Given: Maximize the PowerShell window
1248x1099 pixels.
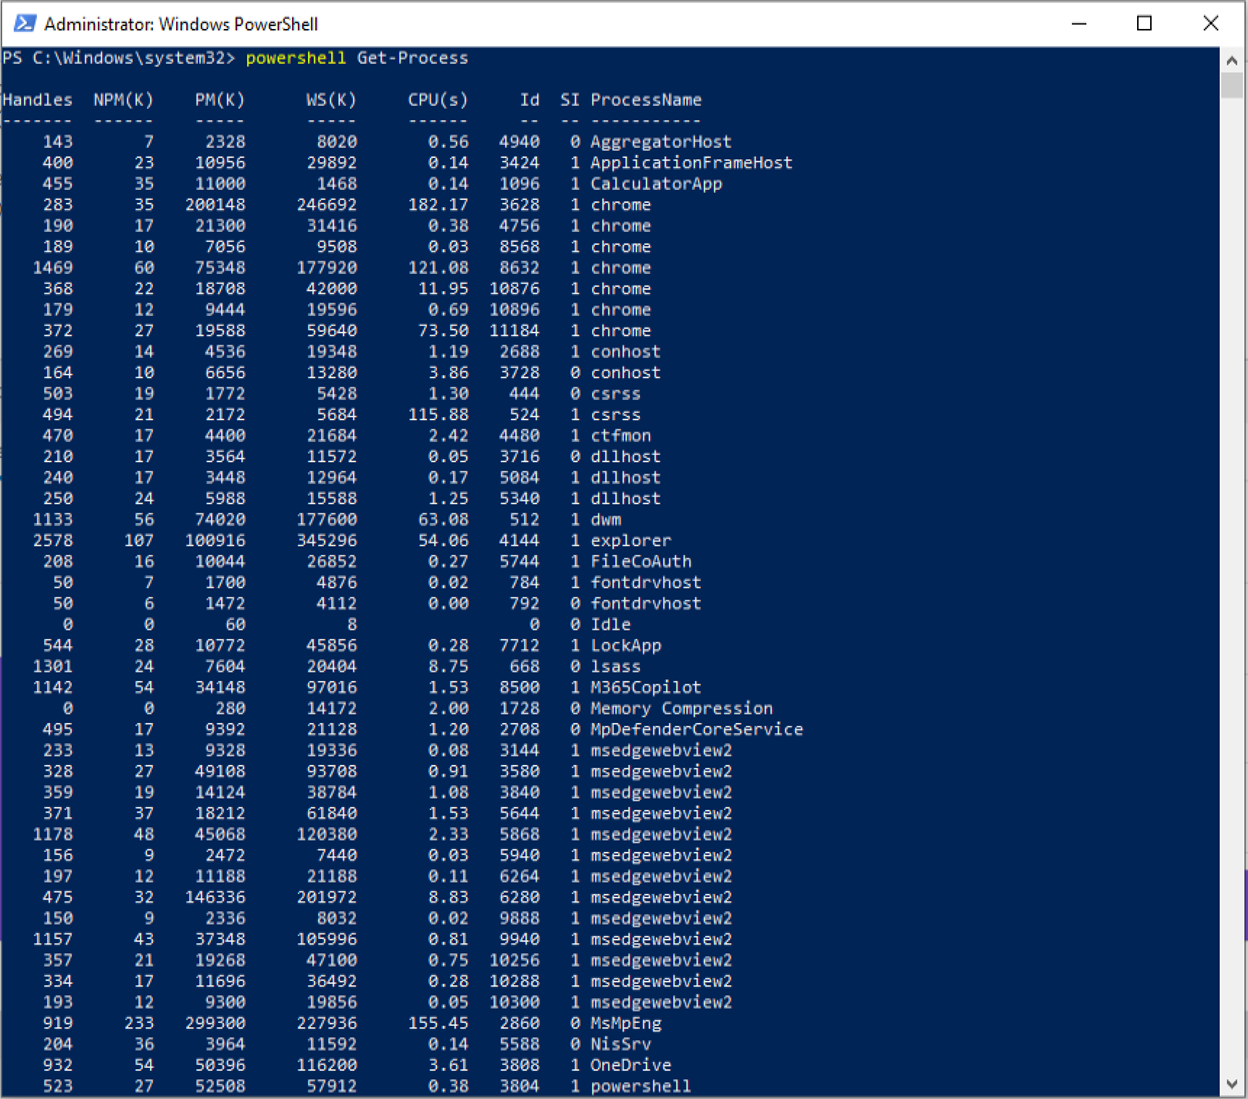Looking at the screenshot, I should click(1143, 22).
